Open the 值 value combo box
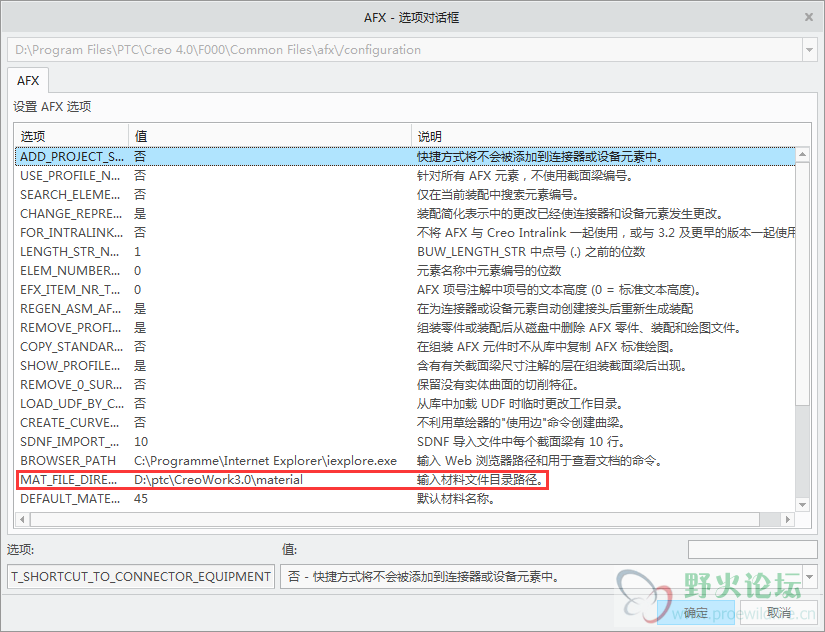 click(x=810, y=576)
